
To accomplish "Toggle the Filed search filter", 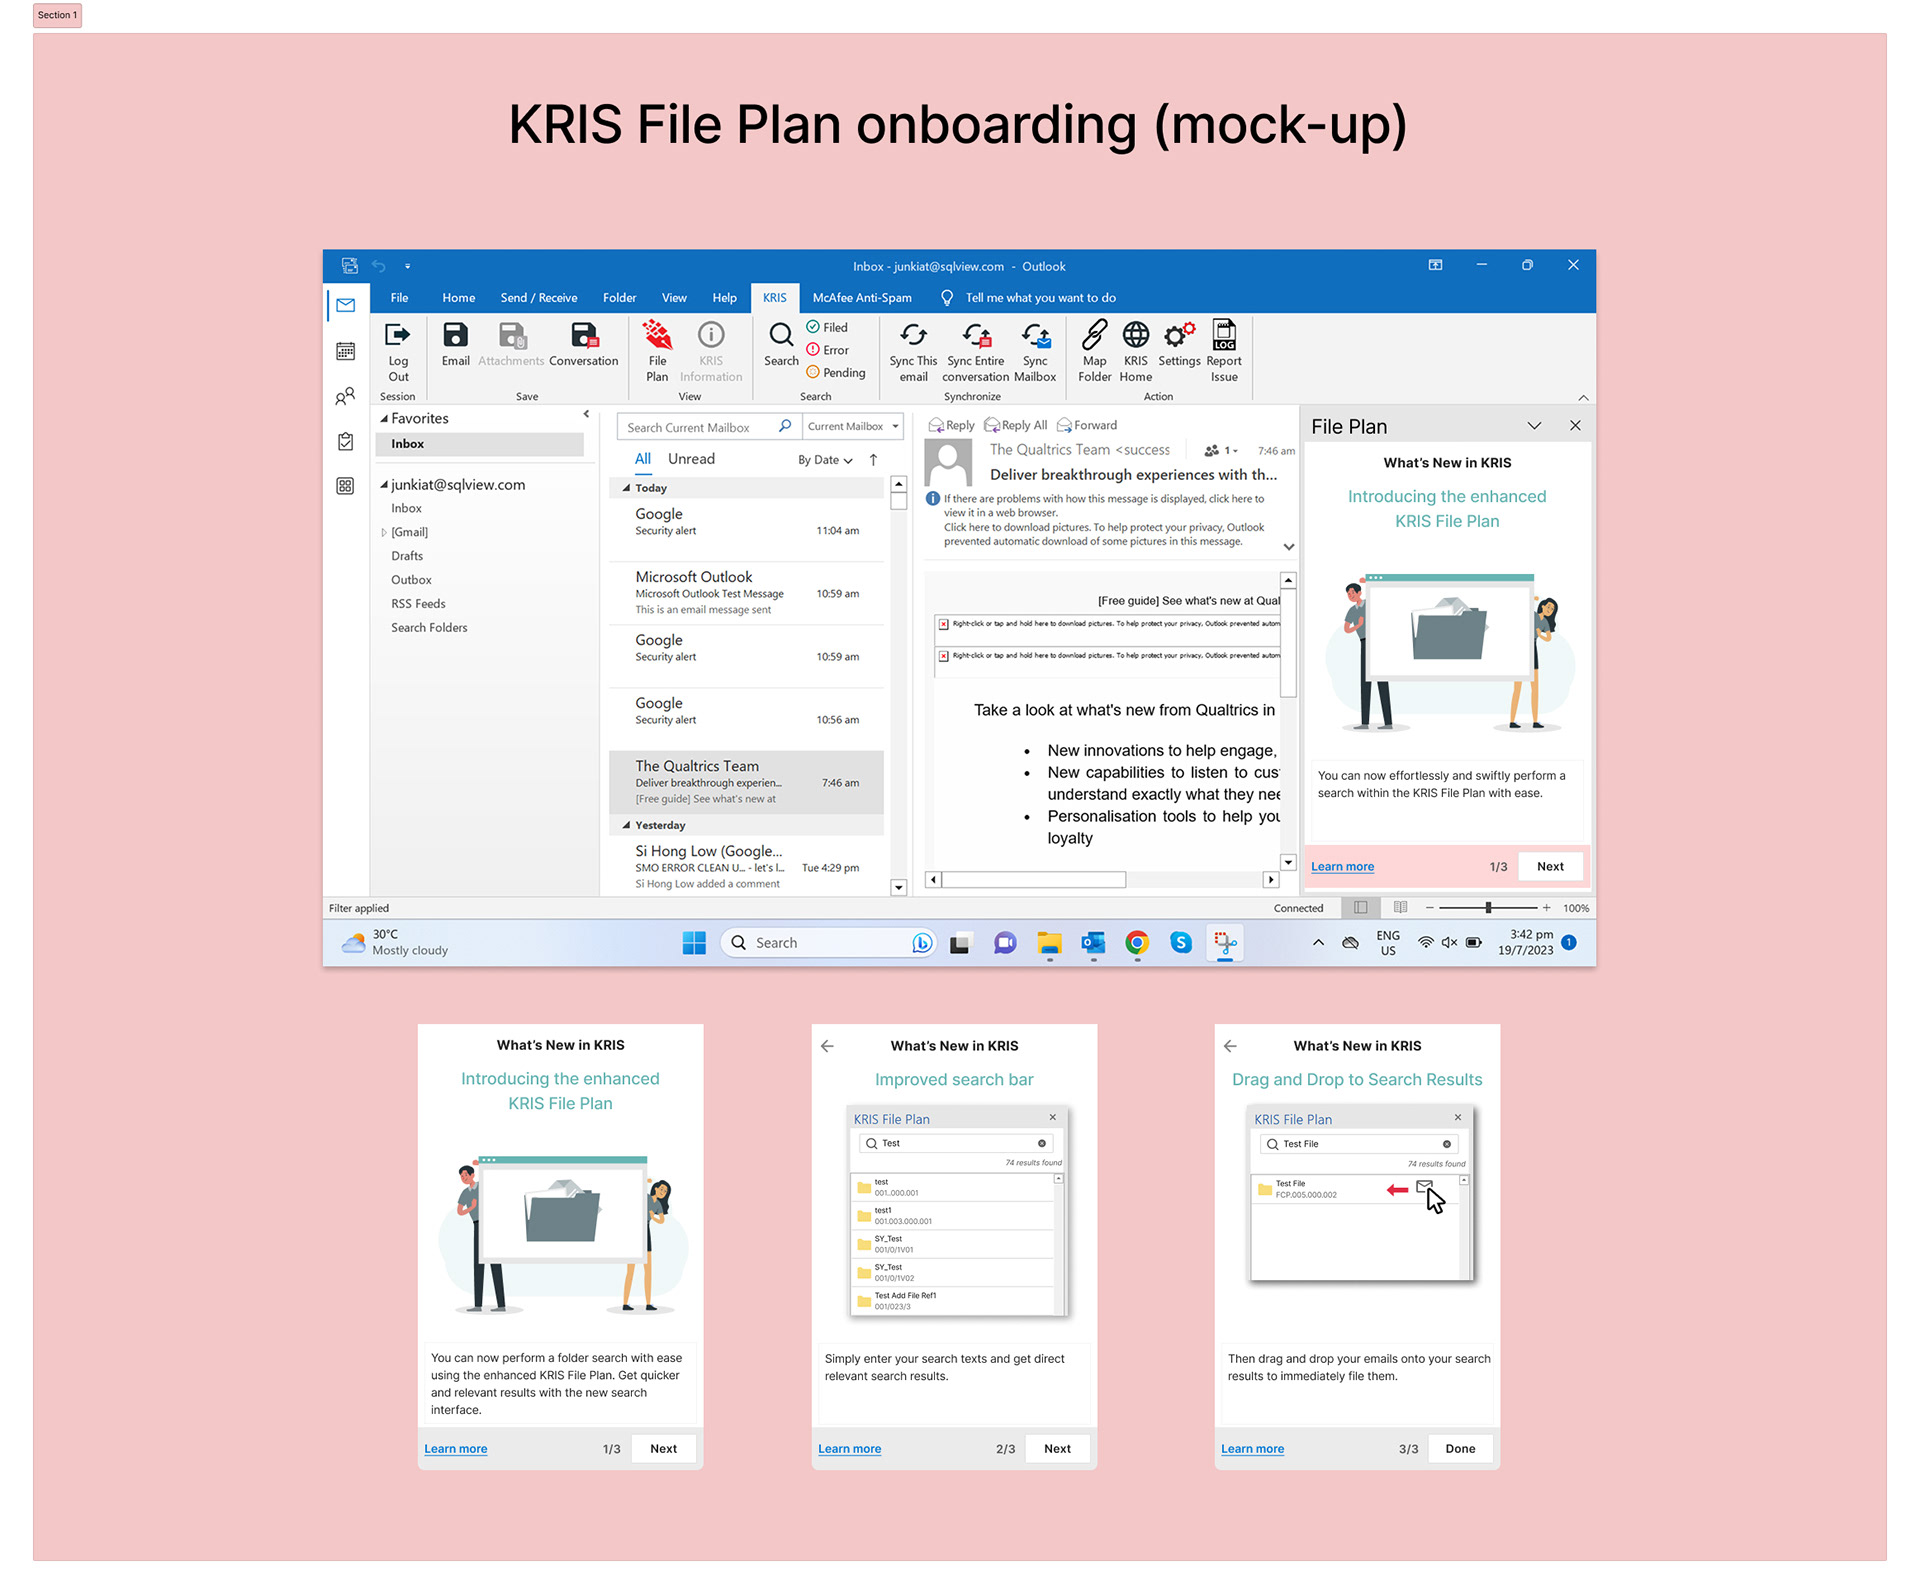I will 828,327.
